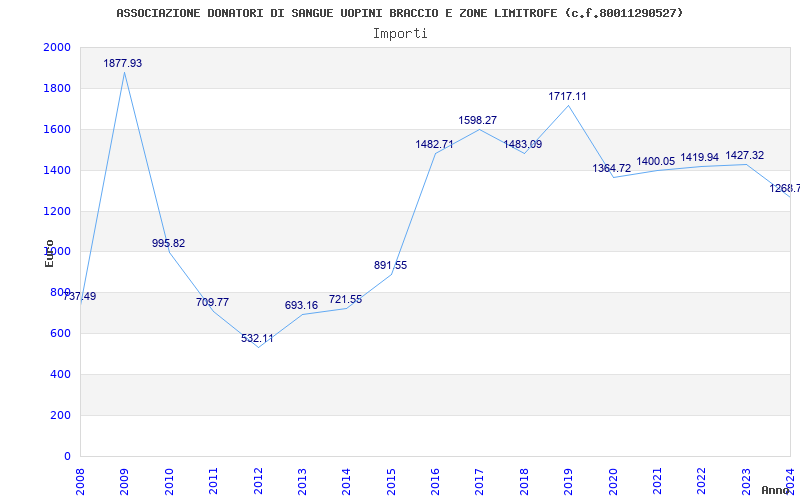The height and width of the screenshot is (500, 800).
Task: Click the data label 995.82
Action: click(168, 243)
